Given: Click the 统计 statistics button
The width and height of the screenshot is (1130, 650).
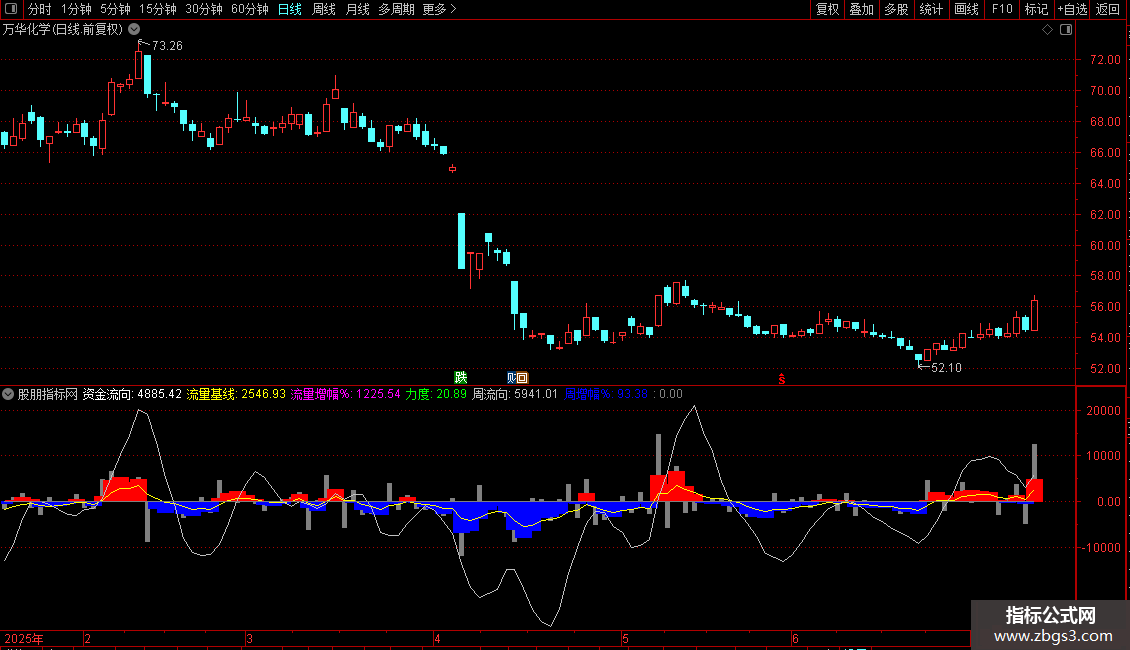Looking at the screenshot, I should 931,9.
